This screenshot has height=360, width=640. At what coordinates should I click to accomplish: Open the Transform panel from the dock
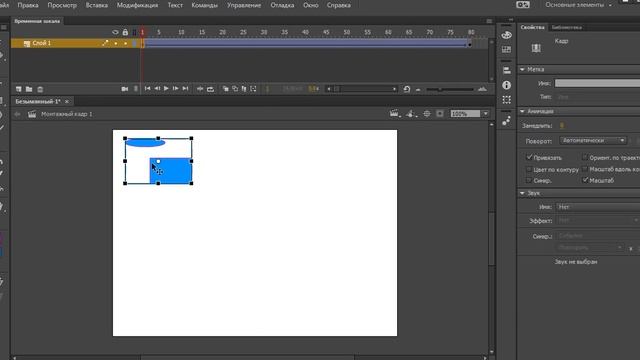(507, 100)
